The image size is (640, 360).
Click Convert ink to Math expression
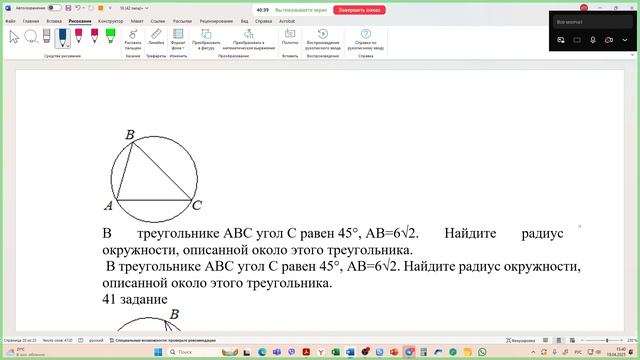(249, 40)
